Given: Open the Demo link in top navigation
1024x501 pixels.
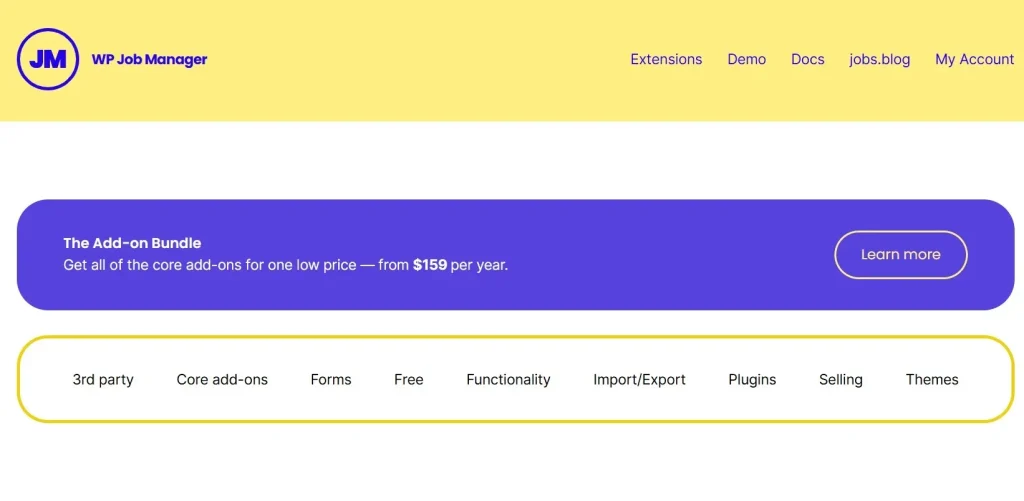Looking at the screenshot, I should 746,59.
